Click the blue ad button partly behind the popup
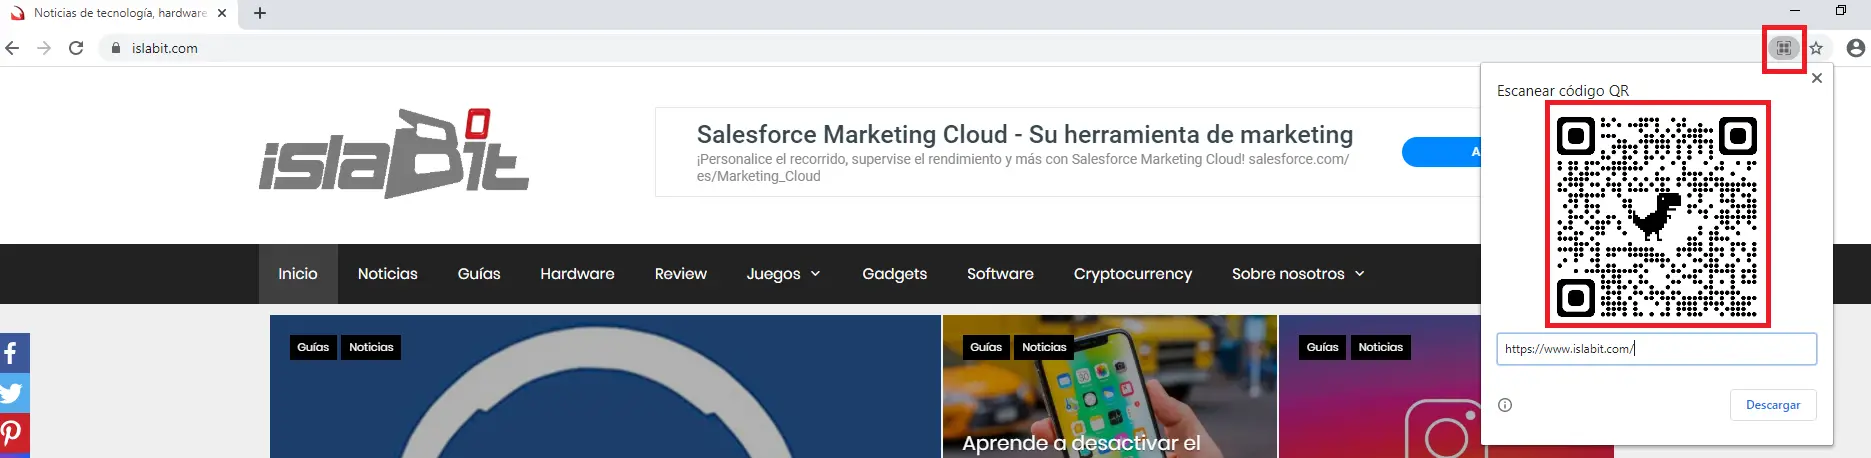The width and height of the screenshot is (1871, 458). click(1441, 152)
